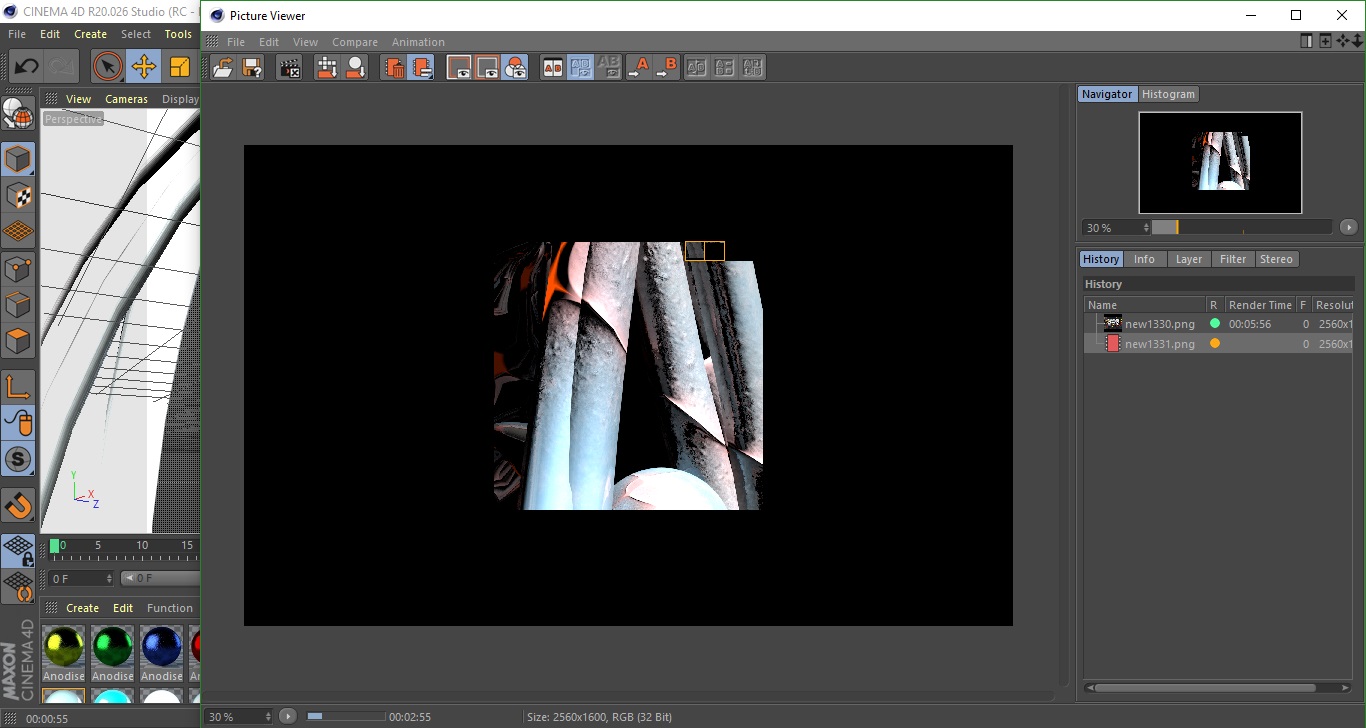Open the Compare menu
The height and width of the screenshot is (728, 1366).
pyautogui.click(x=355, y=42)
